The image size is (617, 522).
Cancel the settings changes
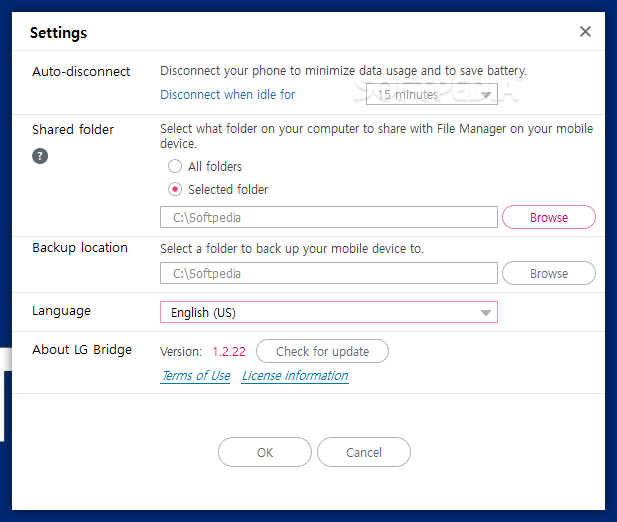click(x=364, y=452)
